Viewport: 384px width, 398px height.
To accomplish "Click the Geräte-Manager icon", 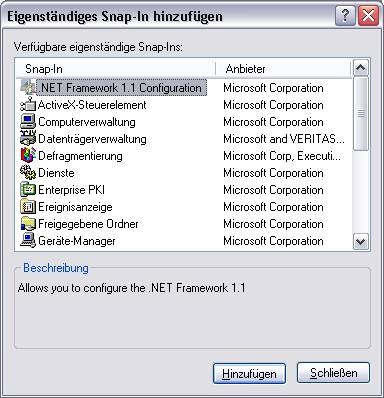I will pyautogui.click(x=28, y=241).
